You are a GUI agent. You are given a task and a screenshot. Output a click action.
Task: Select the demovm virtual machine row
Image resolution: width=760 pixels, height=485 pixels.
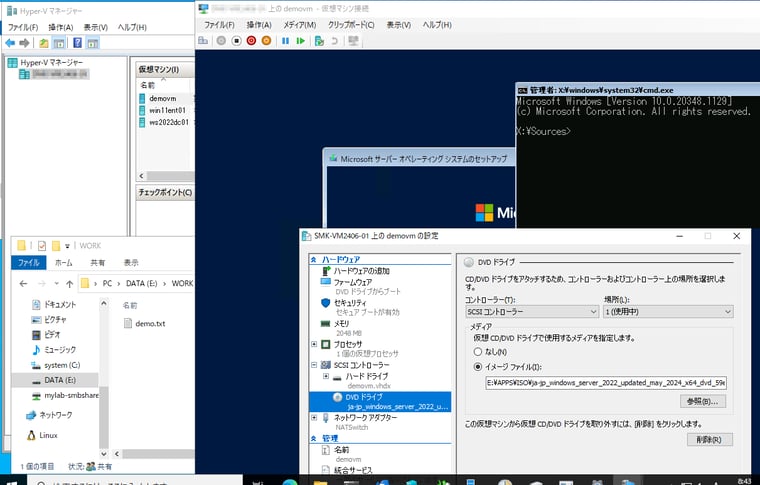click(162, 98)
